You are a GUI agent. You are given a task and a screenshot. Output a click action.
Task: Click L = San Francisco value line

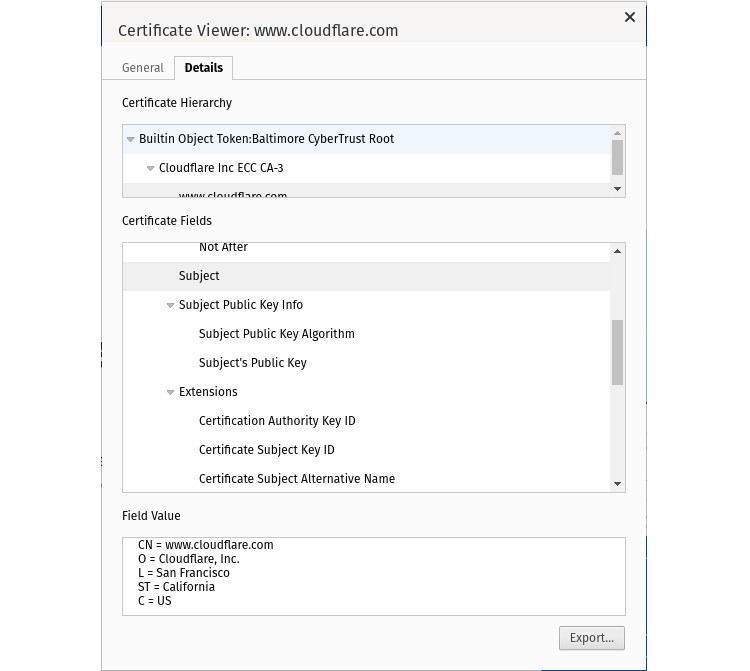184,573
